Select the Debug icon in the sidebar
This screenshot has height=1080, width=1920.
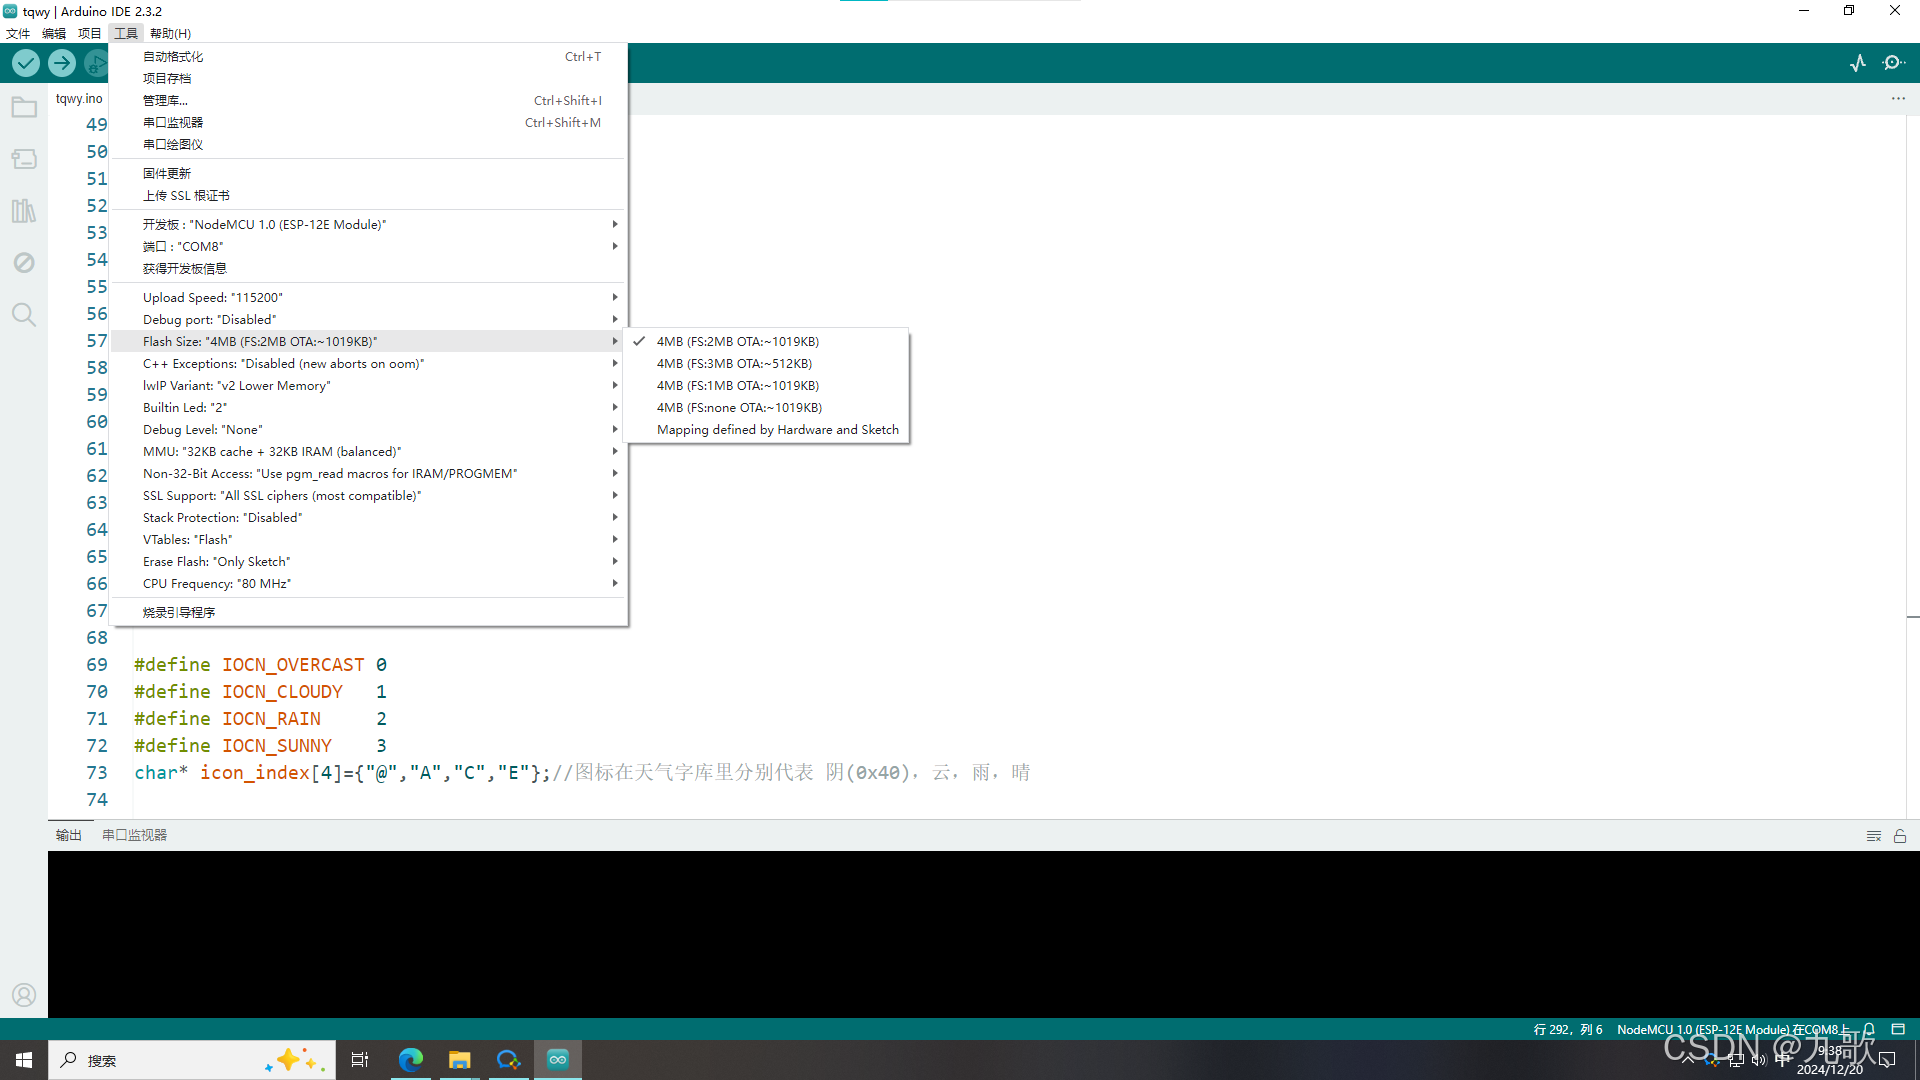(23, 262)
